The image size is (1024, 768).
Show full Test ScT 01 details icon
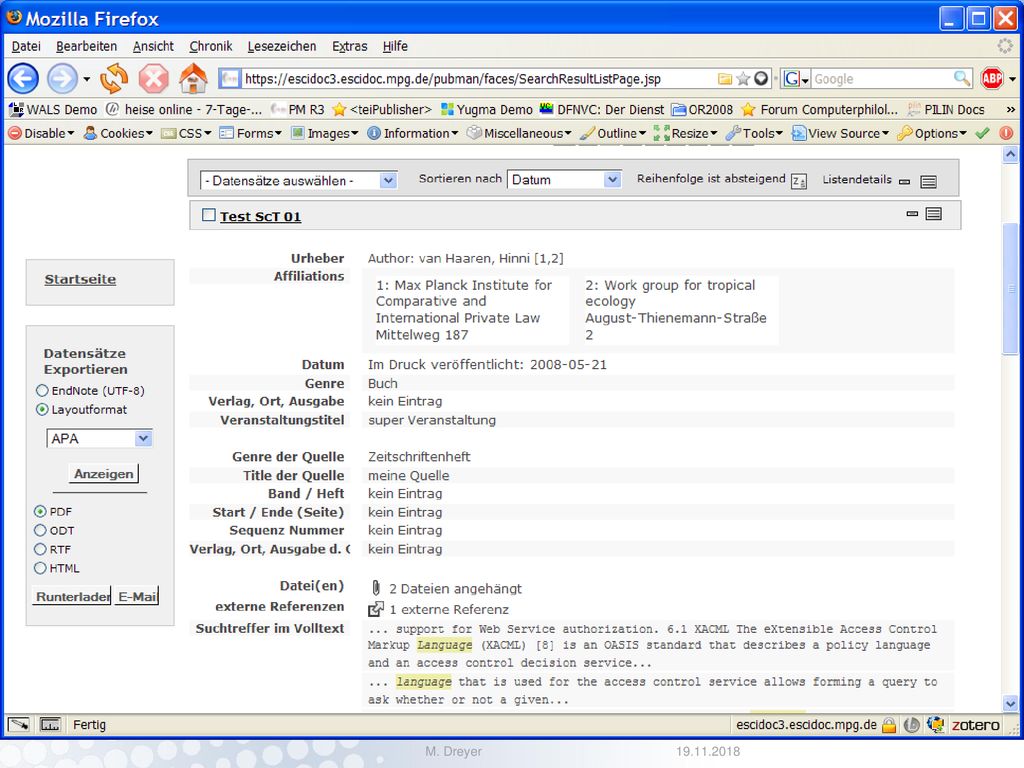click(x=934, y=214)
